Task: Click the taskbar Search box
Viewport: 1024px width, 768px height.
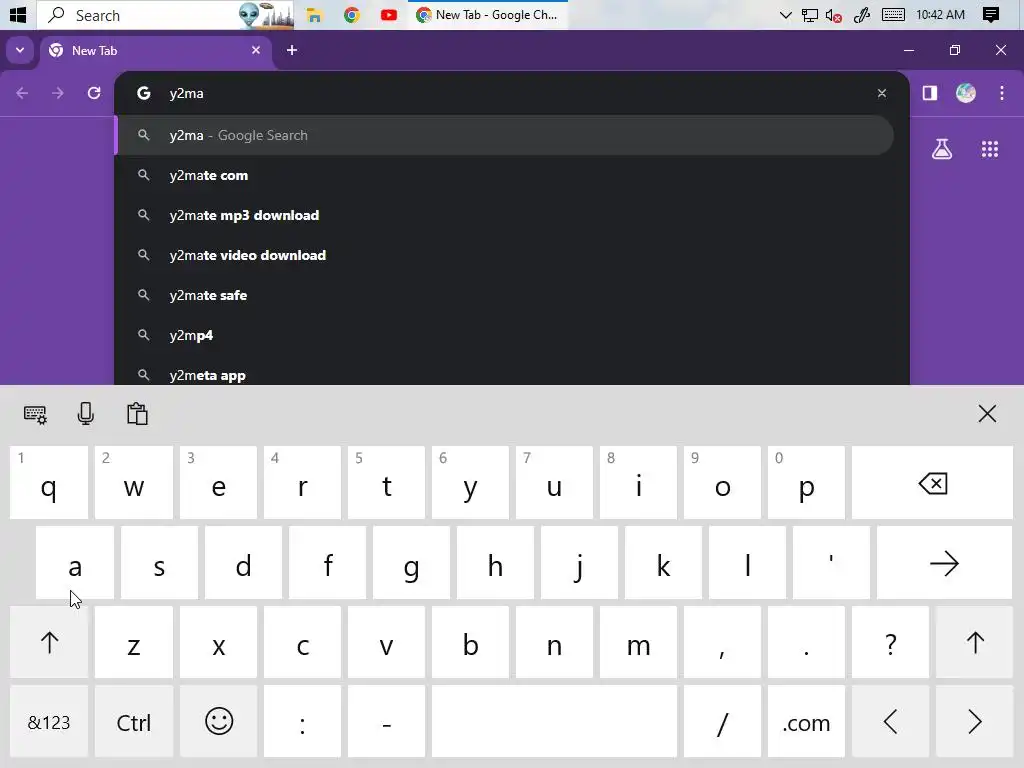Action: pyautogui.click(x=165, y=15)
